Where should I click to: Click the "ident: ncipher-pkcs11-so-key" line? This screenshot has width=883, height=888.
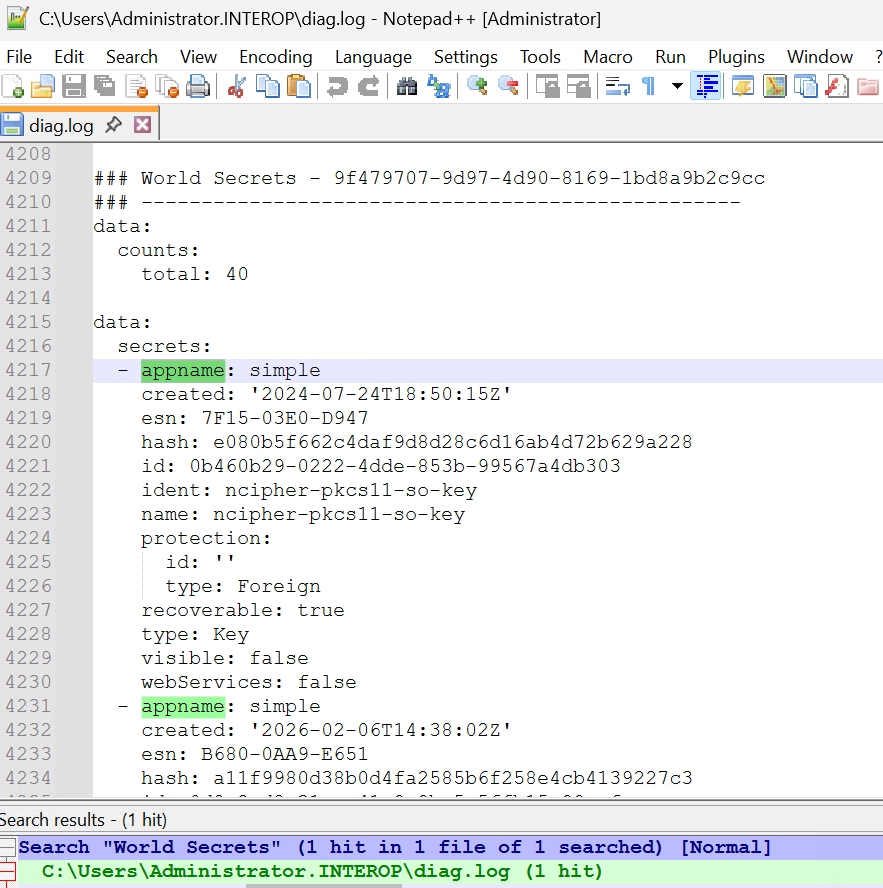pos(309,490)
